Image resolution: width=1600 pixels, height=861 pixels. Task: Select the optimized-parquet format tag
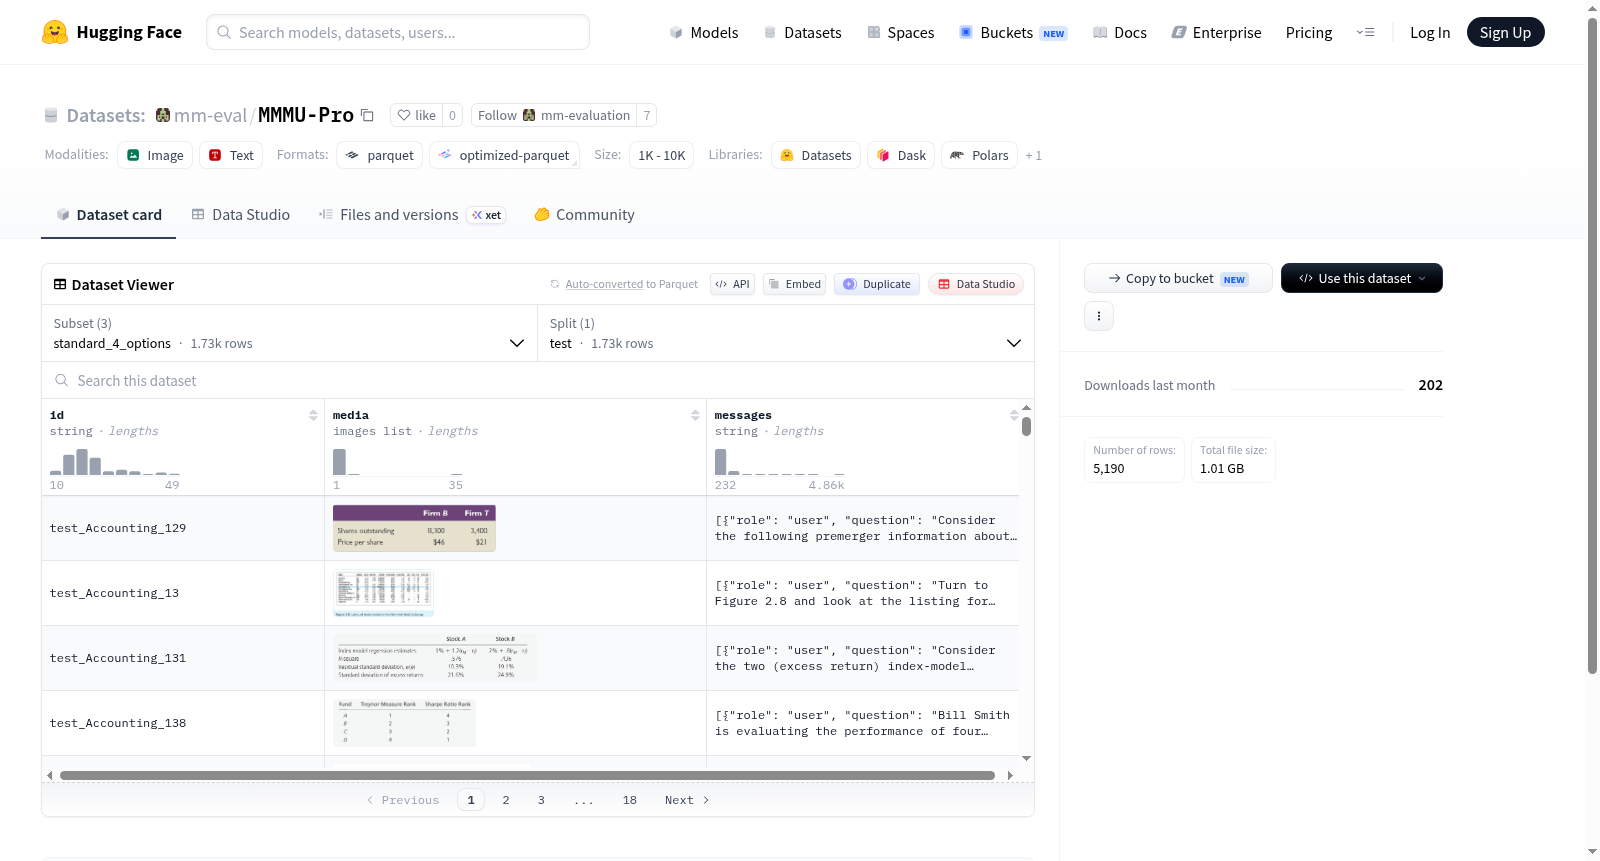(x=504, y=155)
